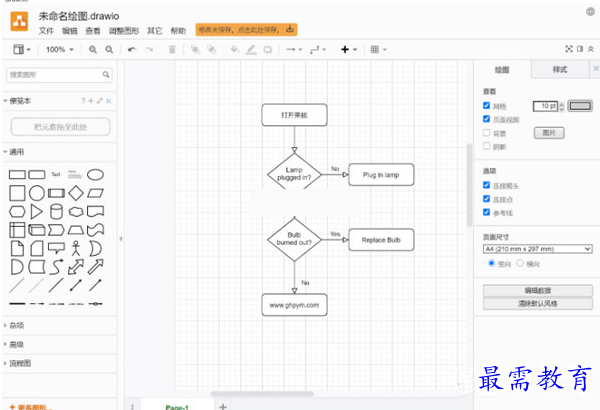Toggle the 连接点 connection points checkbox
600x410 pixels.
tap(486, 199)
